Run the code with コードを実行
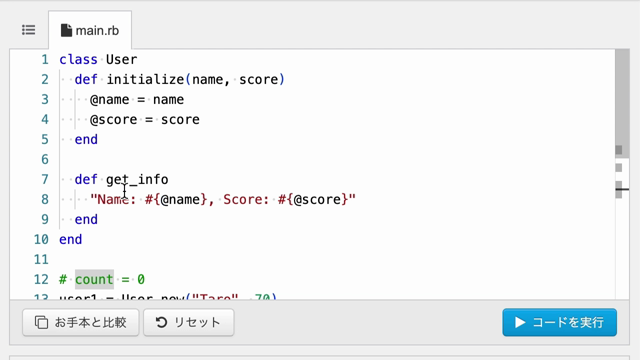 pos(559,322)
